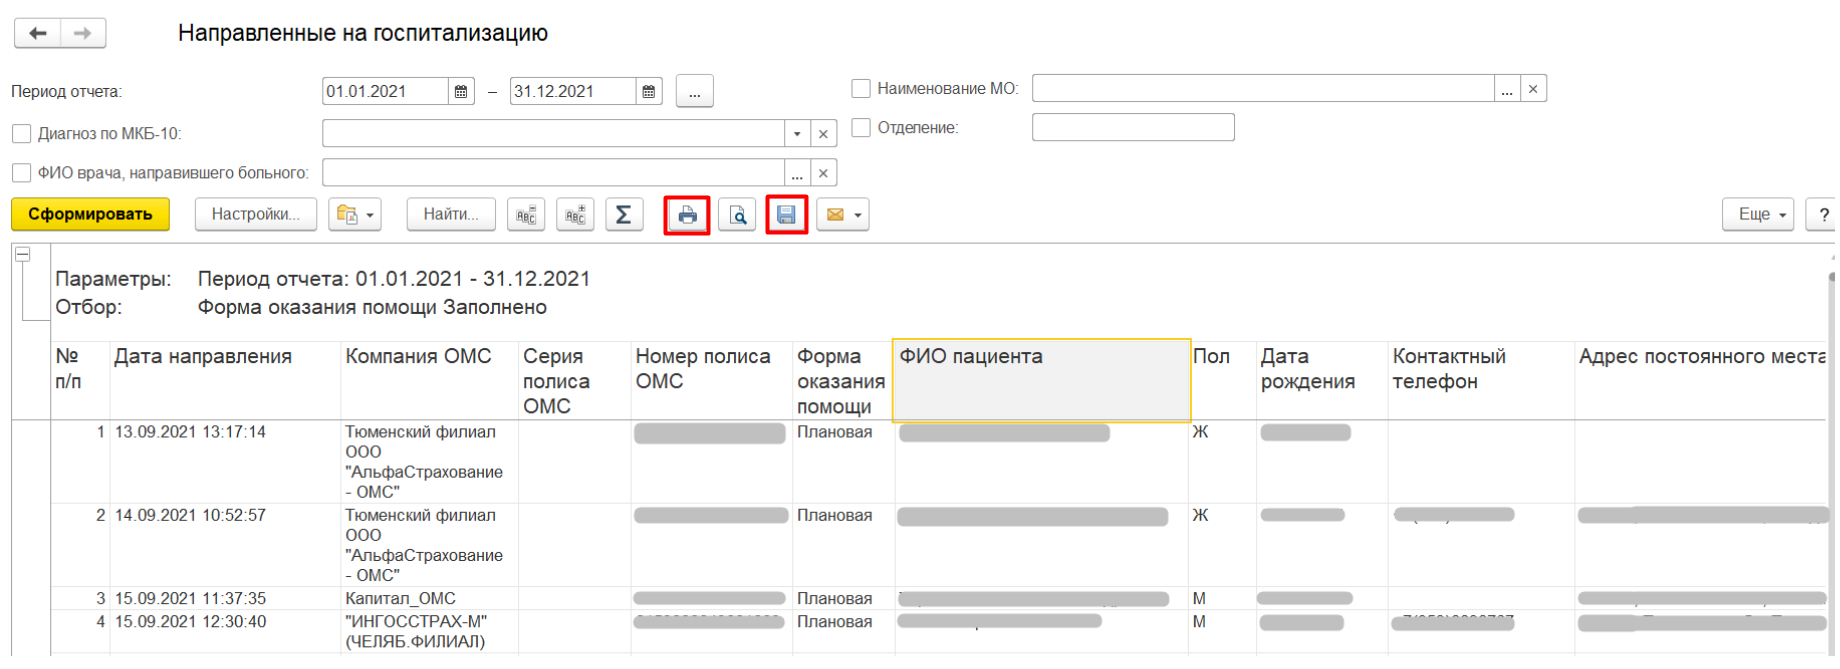This screenshot has width=1840, height=669.
Task: Navigate back with left arrow
Action: [38, 33]
